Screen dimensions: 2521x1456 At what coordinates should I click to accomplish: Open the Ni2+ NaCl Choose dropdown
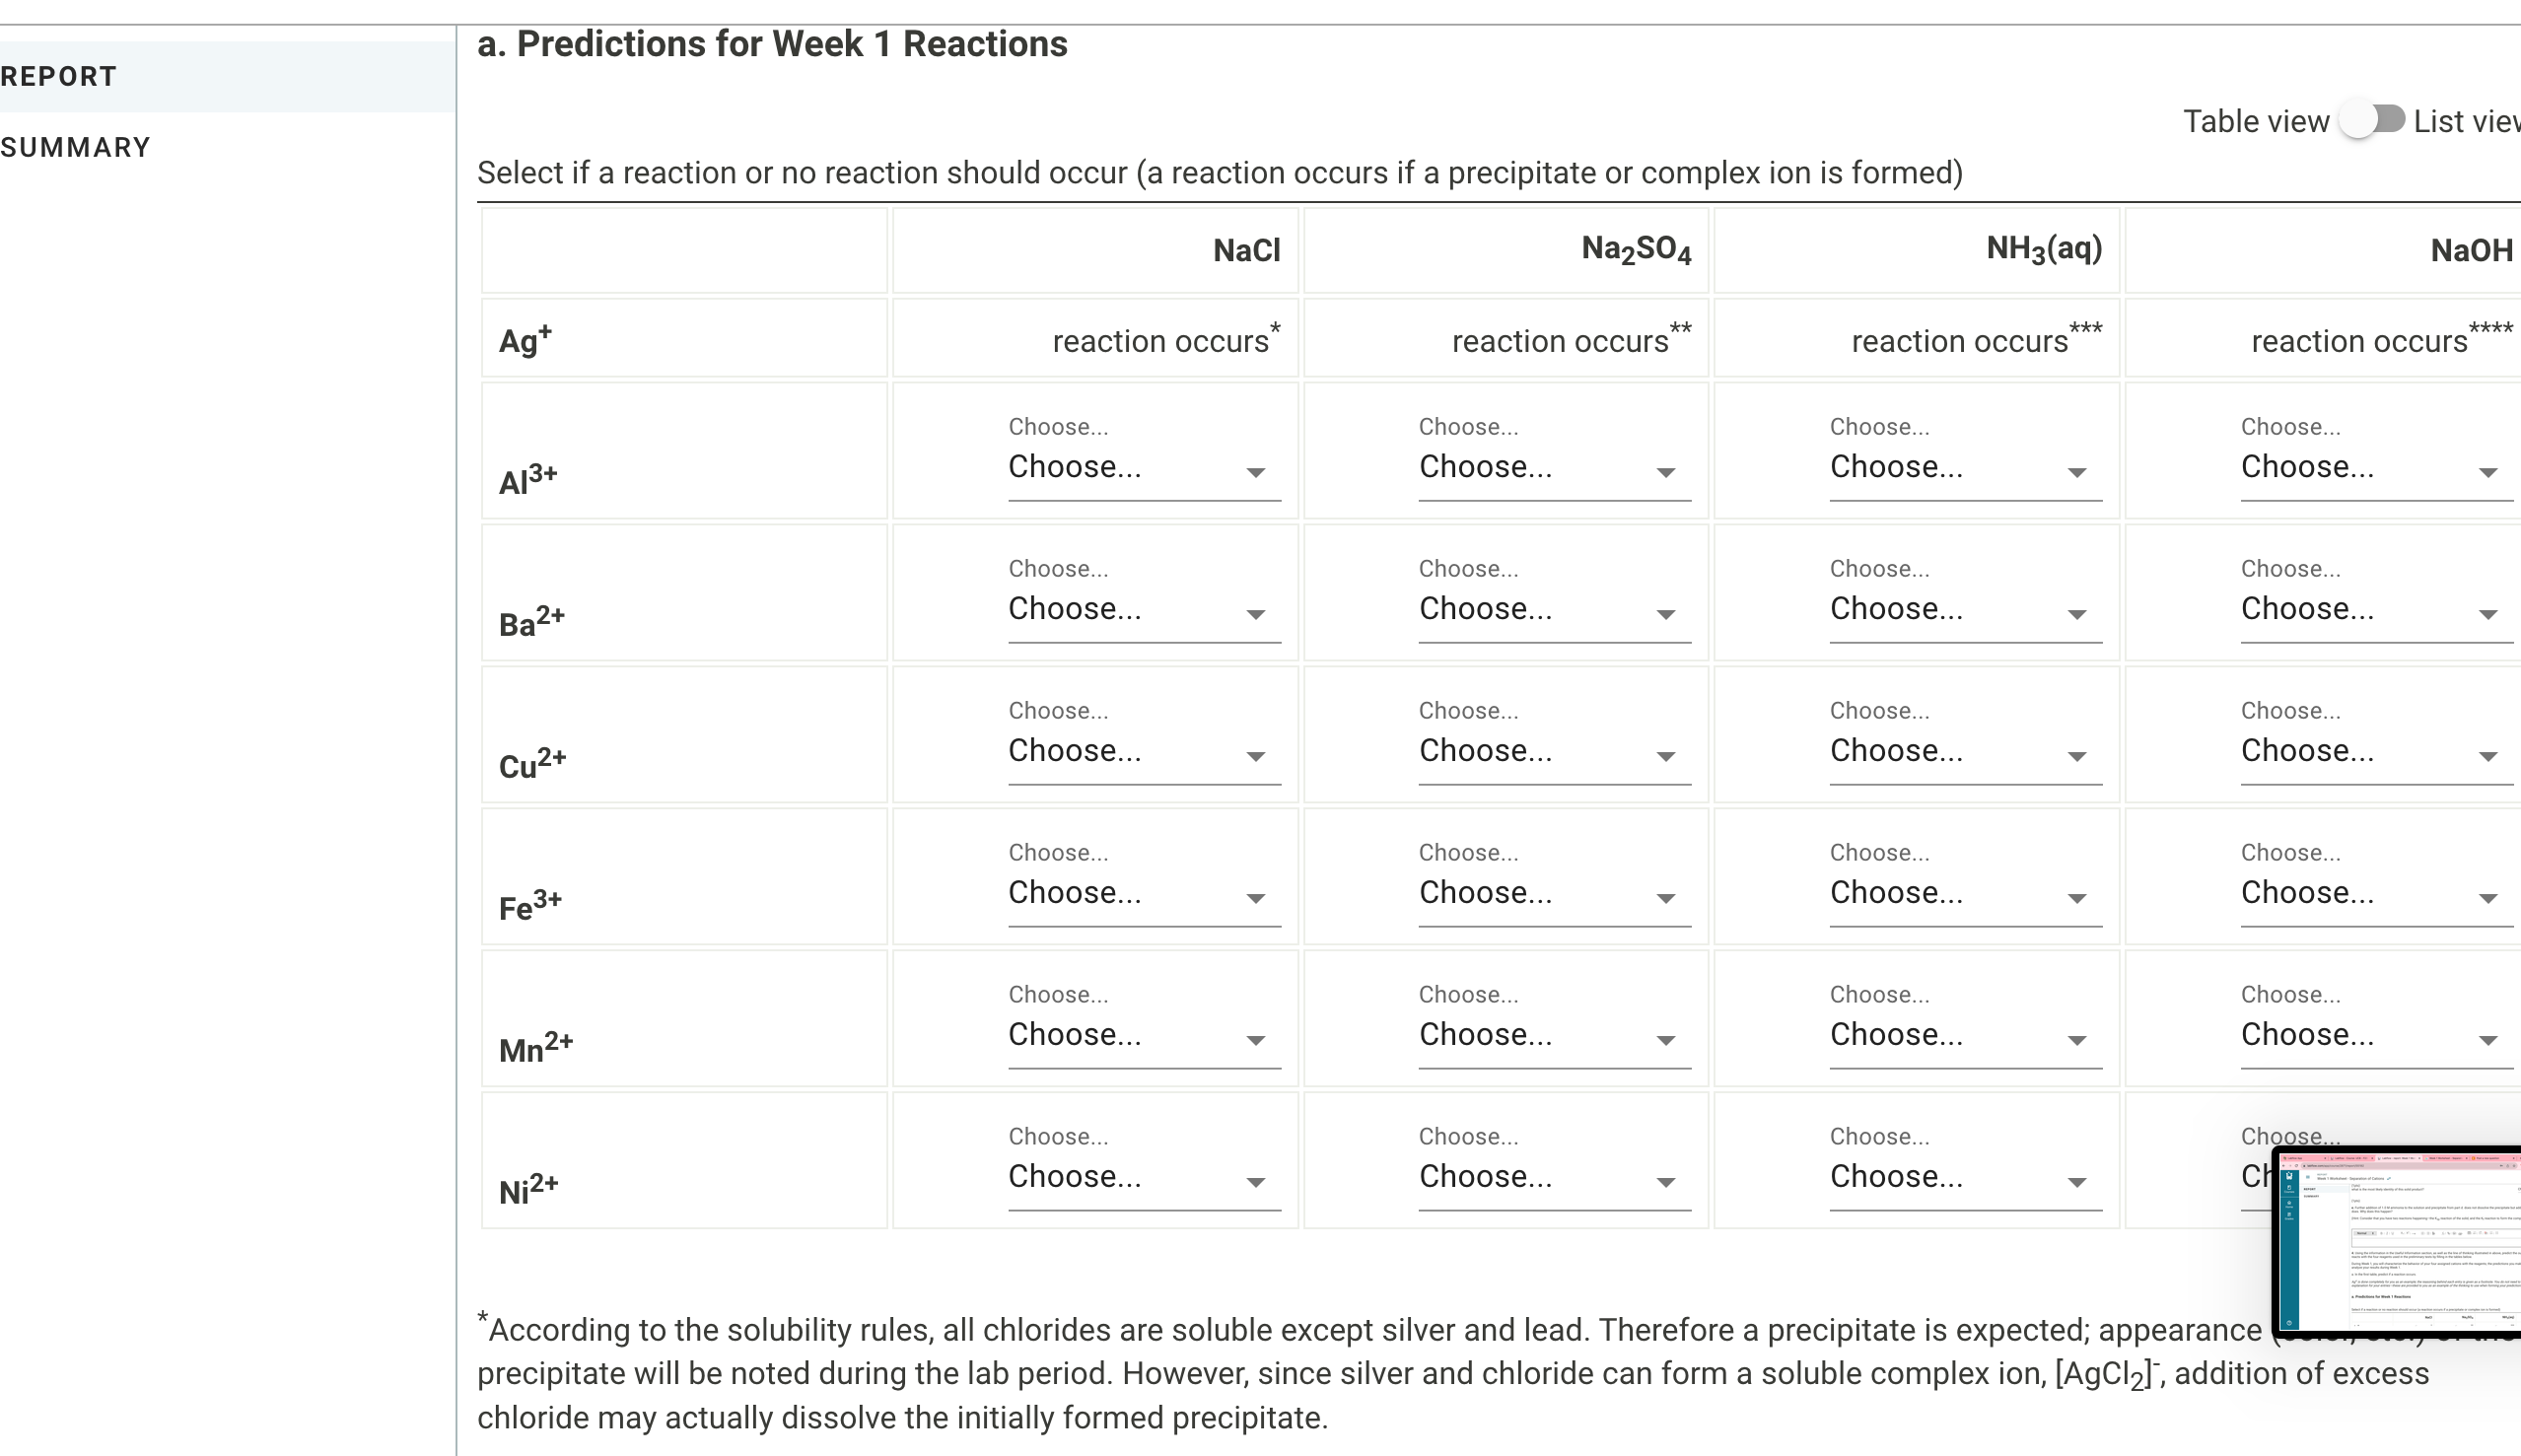[x=1143, y=1177]
